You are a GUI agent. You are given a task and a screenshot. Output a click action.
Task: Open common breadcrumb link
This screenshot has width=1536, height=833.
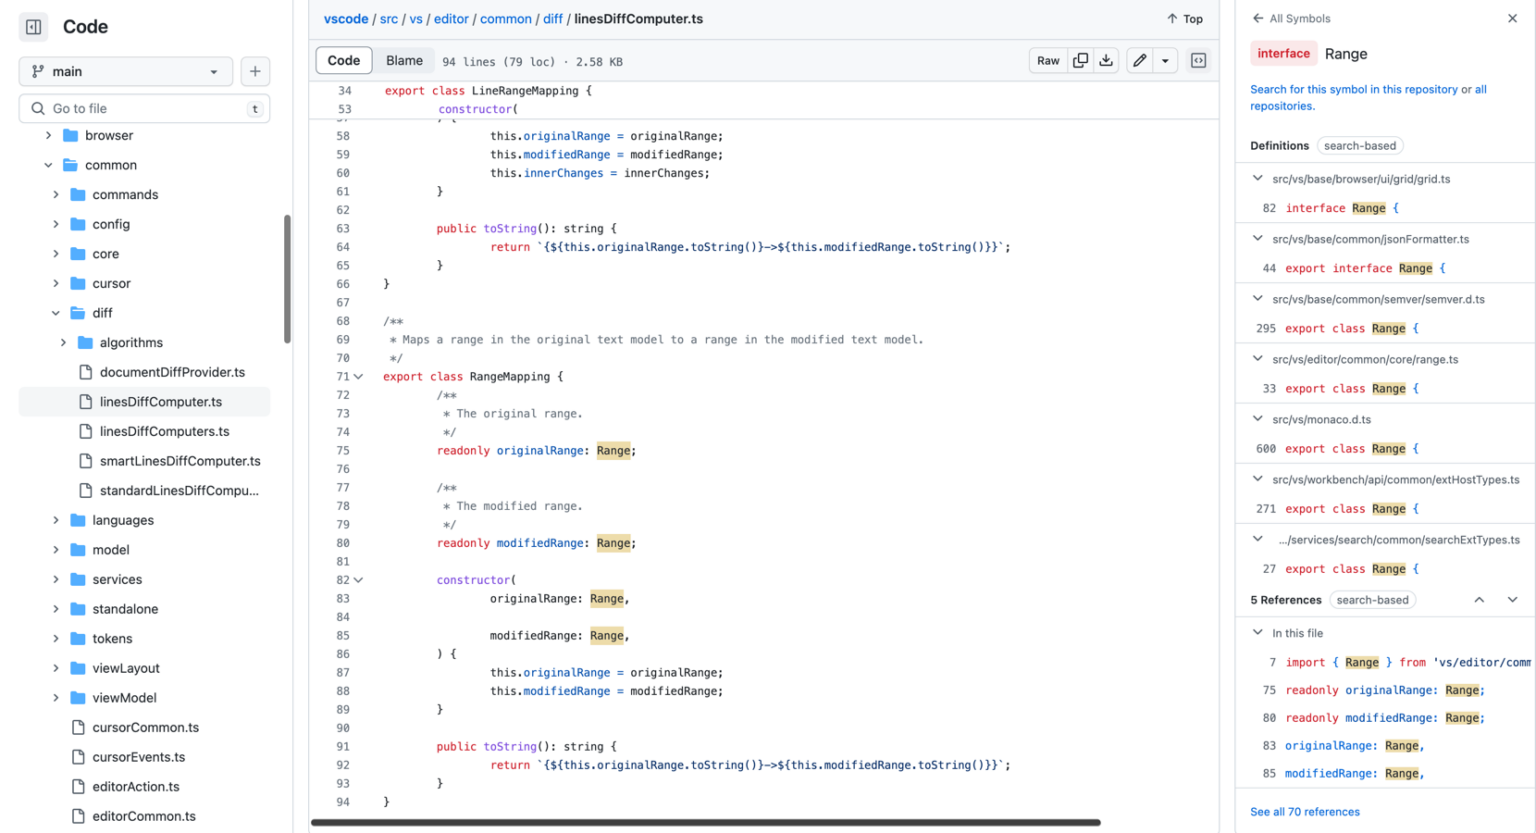pyautogui.click(x=506, y=19)
